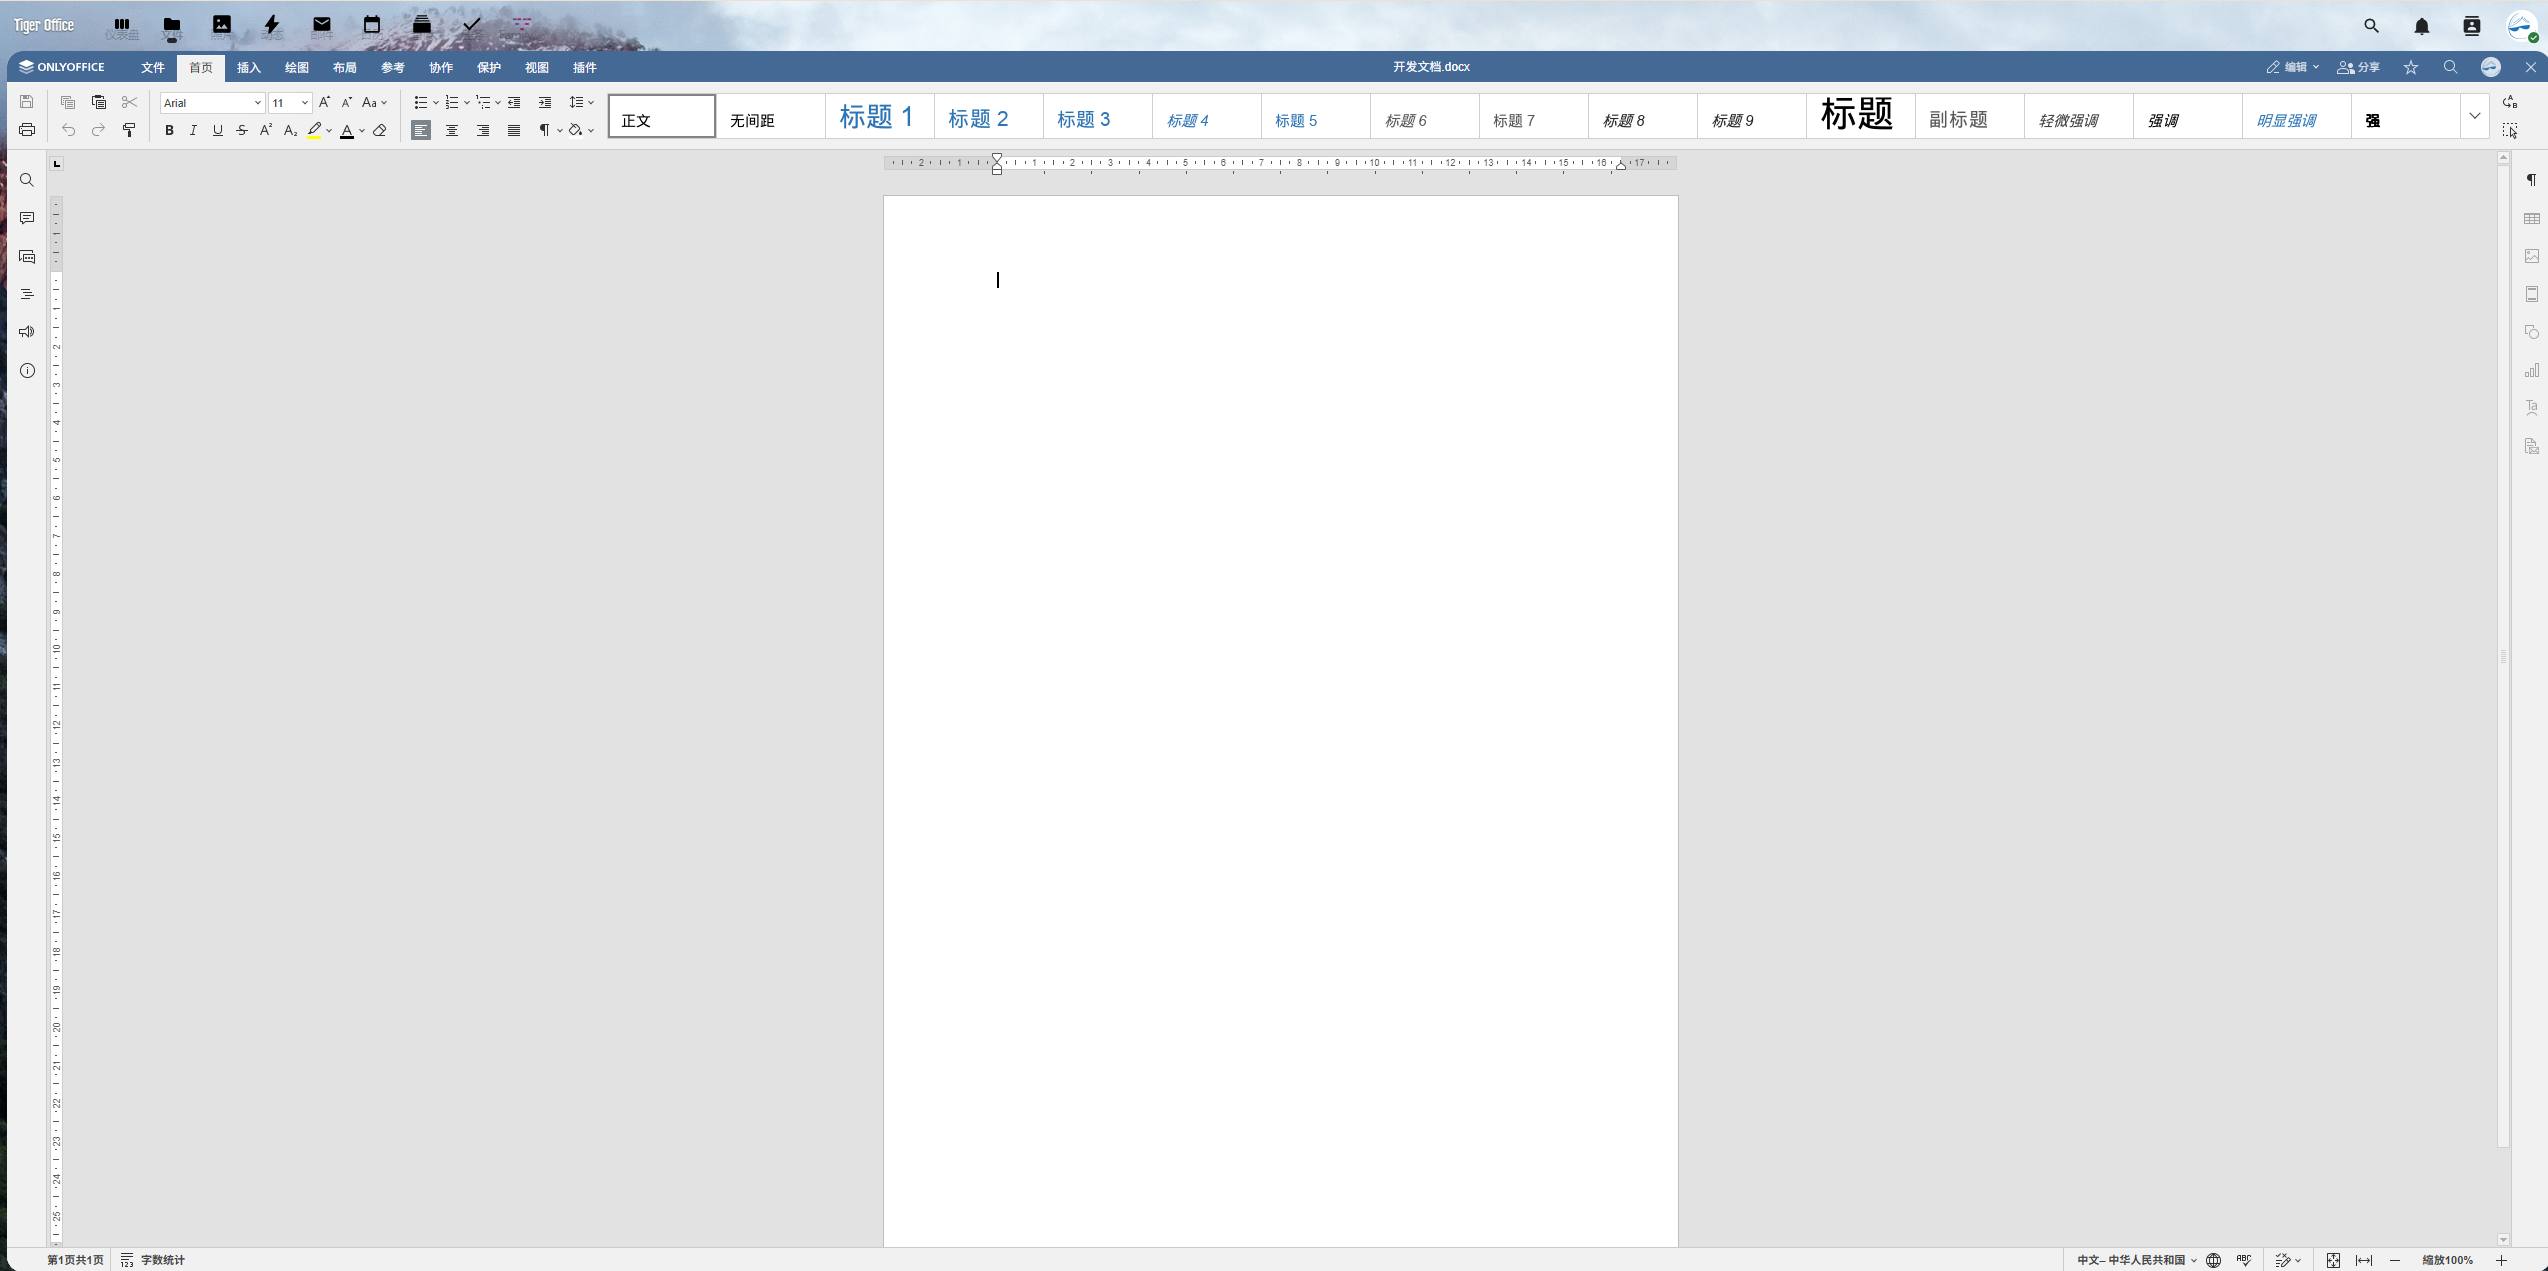The width and height of the screenshot is (2548, 1271).
Task: Click the copy style paint roller icon
Action: tap(129, 131)
